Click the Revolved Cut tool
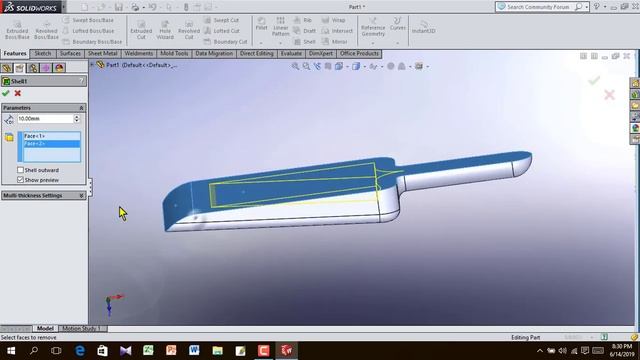 click(x=189, y=30)
